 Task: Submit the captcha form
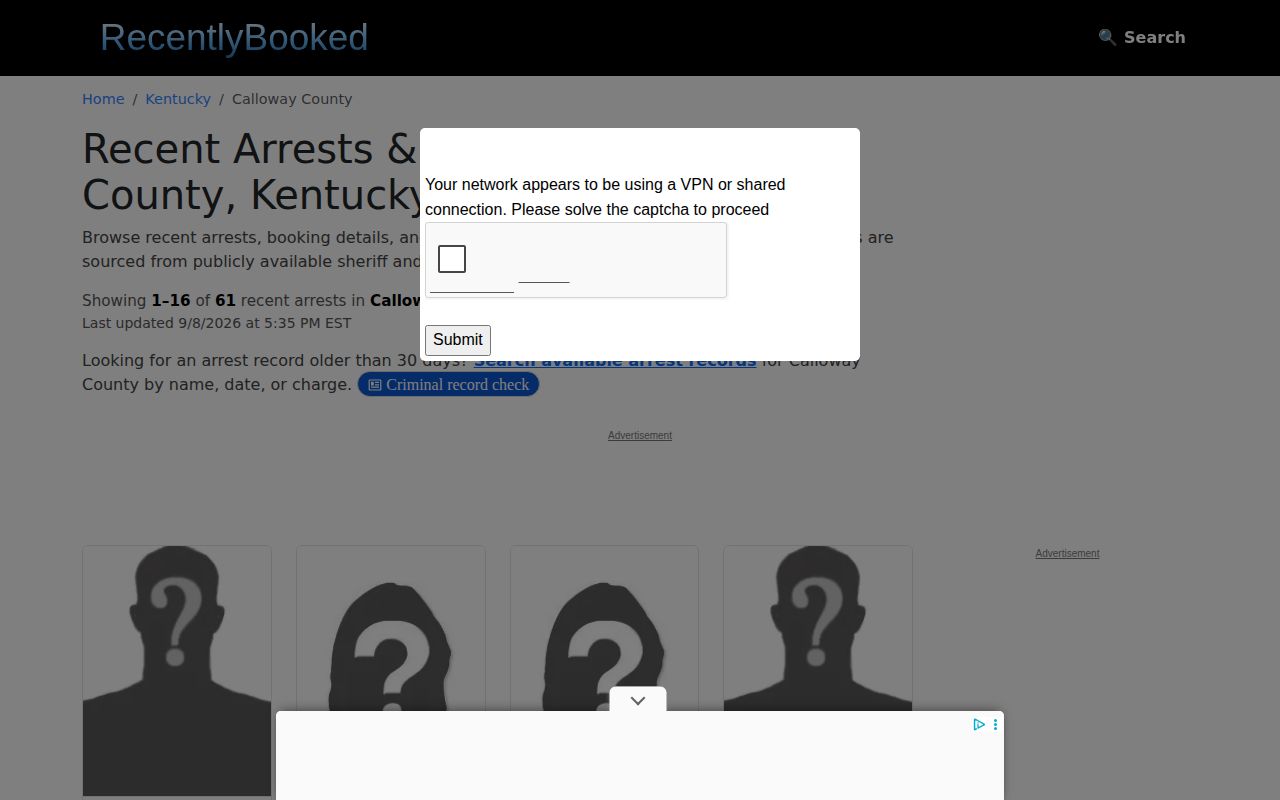tap(458, 340)
